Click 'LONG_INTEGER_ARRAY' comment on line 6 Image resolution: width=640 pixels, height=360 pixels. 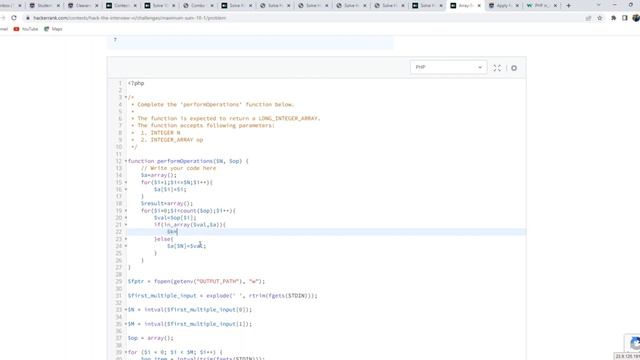coord(289,118)
